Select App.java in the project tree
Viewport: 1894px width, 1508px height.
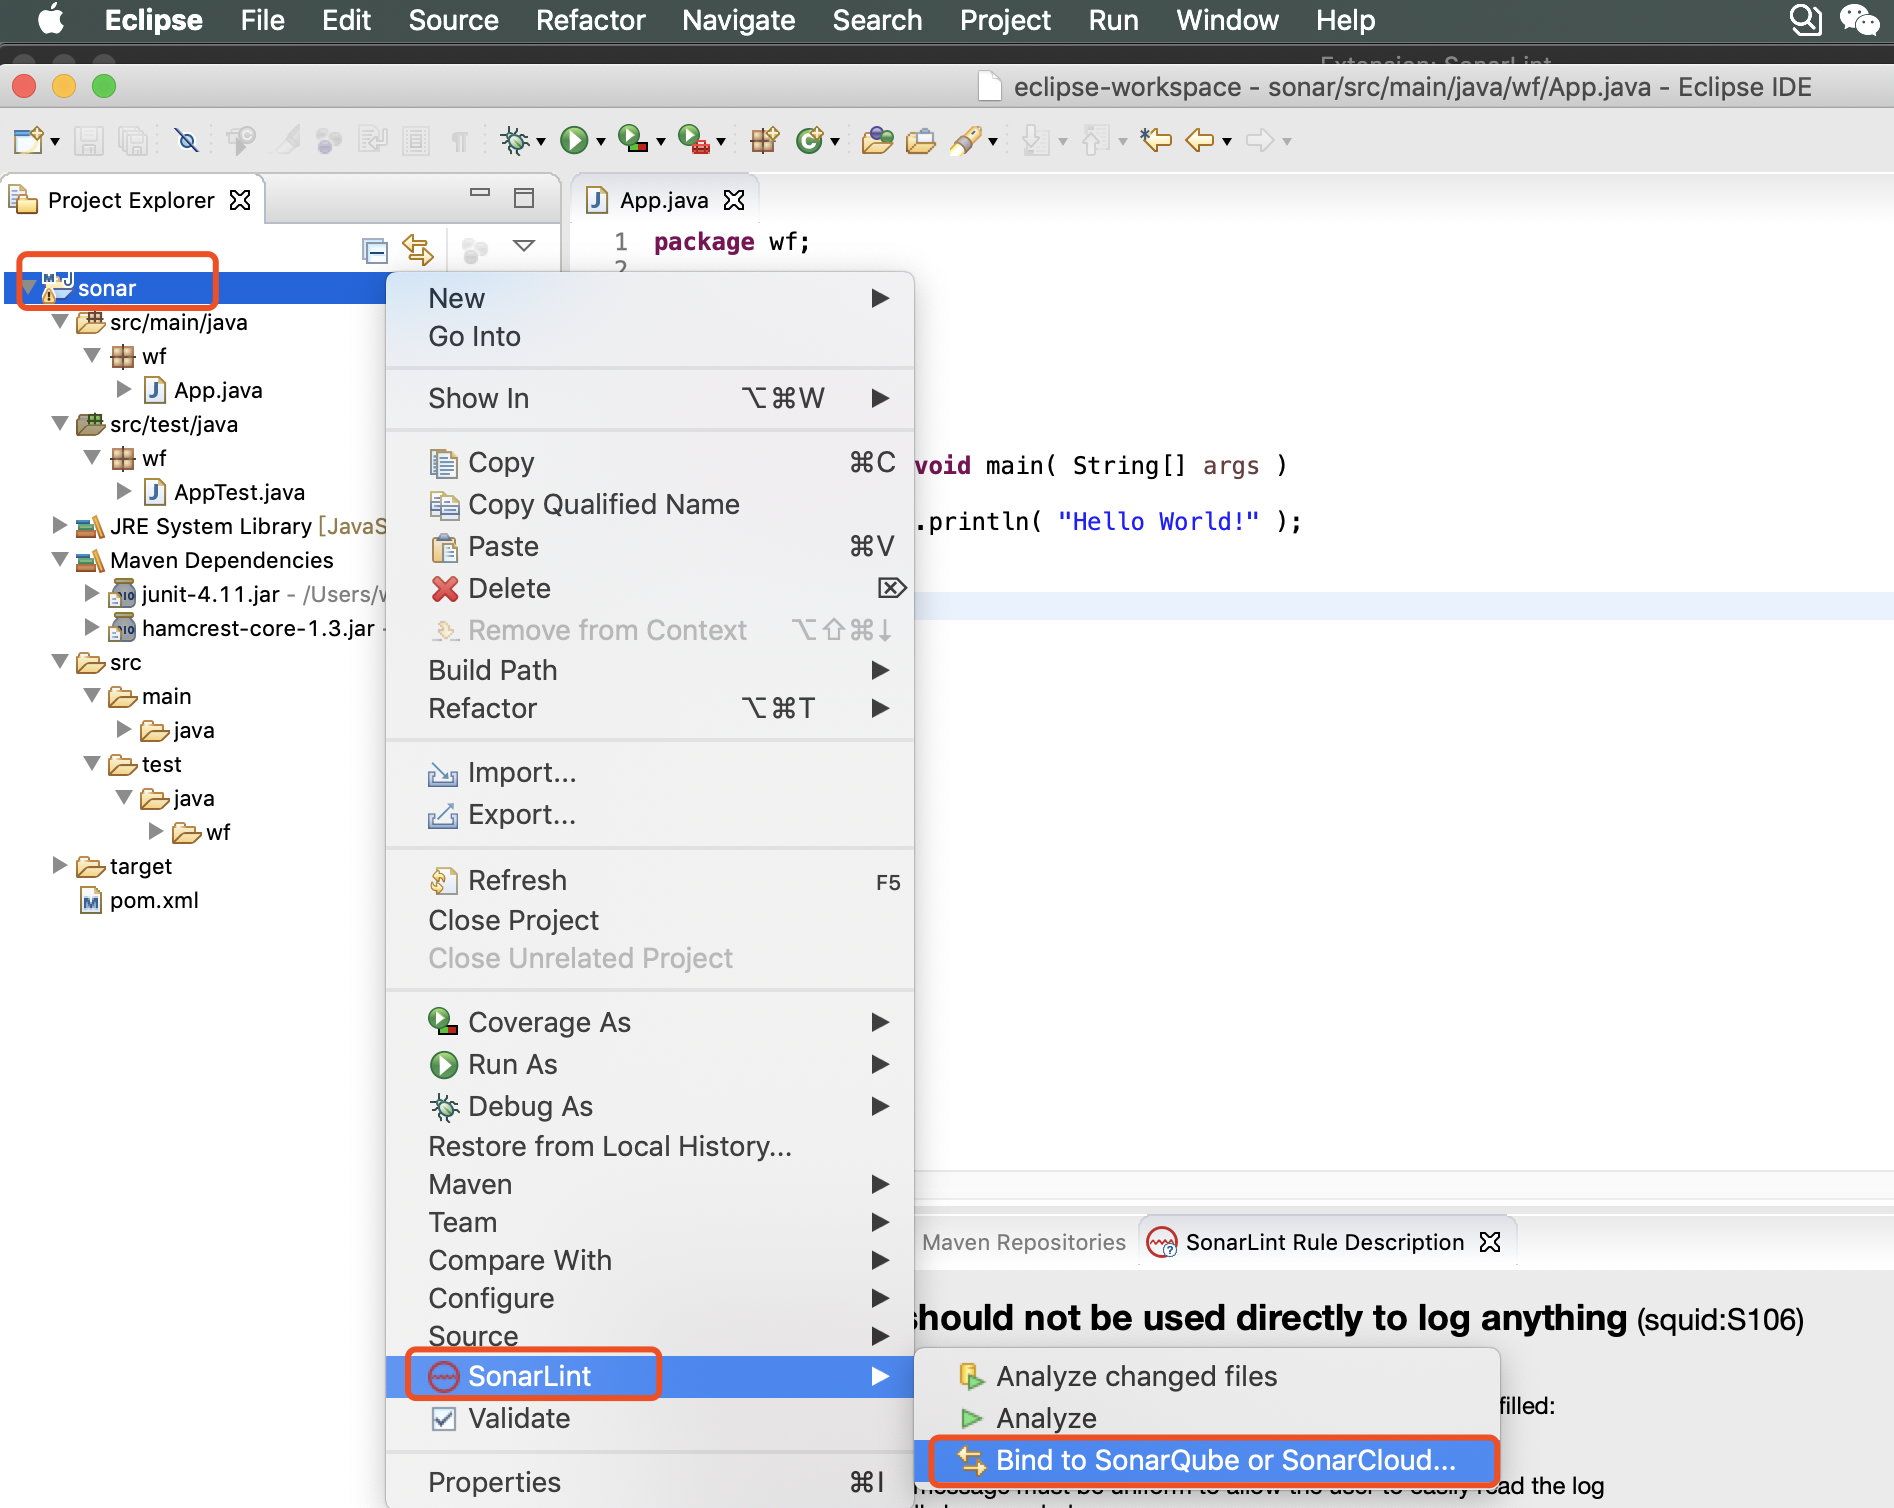tap(219, 390)
